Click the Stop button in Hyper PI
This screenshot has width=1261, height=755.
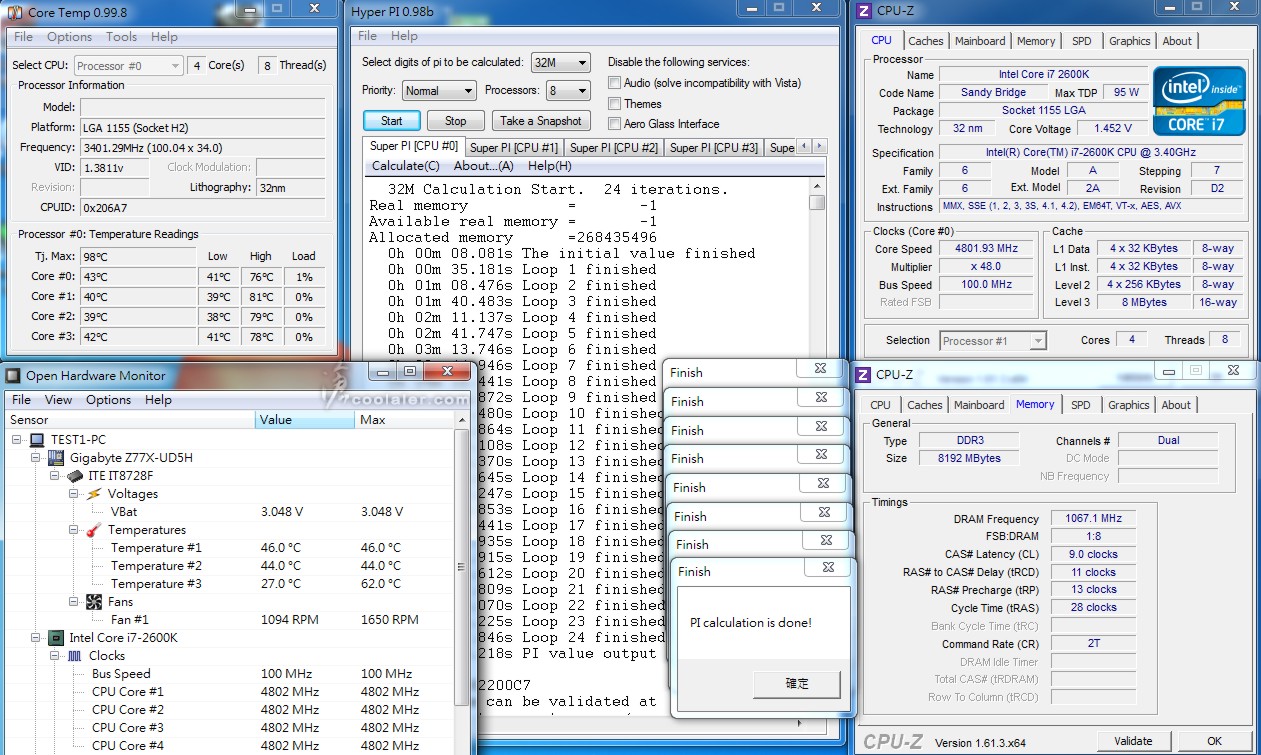pyautogui.click(x=456, y=121)
